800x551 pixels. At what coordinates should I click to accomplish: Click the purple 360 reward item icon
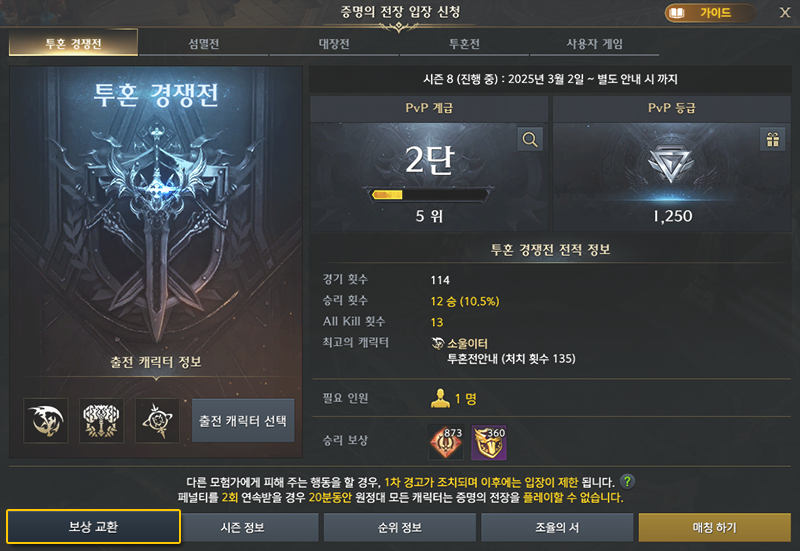(x=489, y=442)
